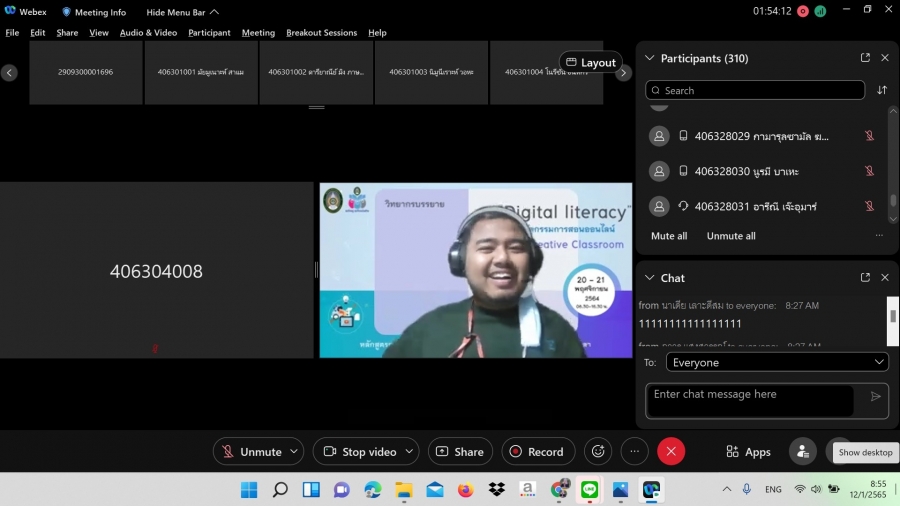Click the red leave meeting button
Viewport: 900px width, 506px height.
coord(671,452)
